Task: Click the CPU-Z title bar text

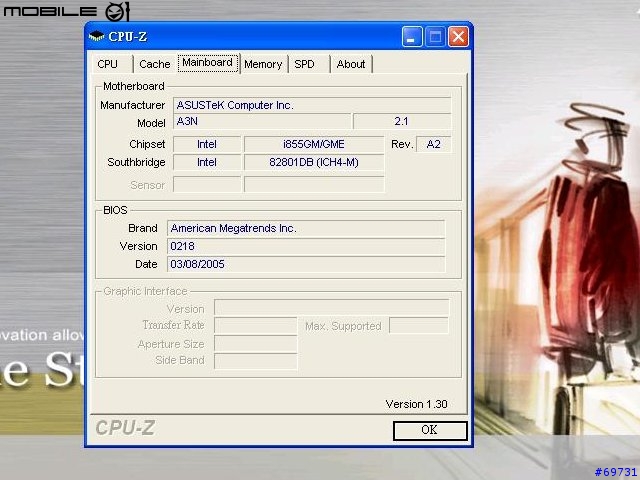Action: tap(128, 37)
